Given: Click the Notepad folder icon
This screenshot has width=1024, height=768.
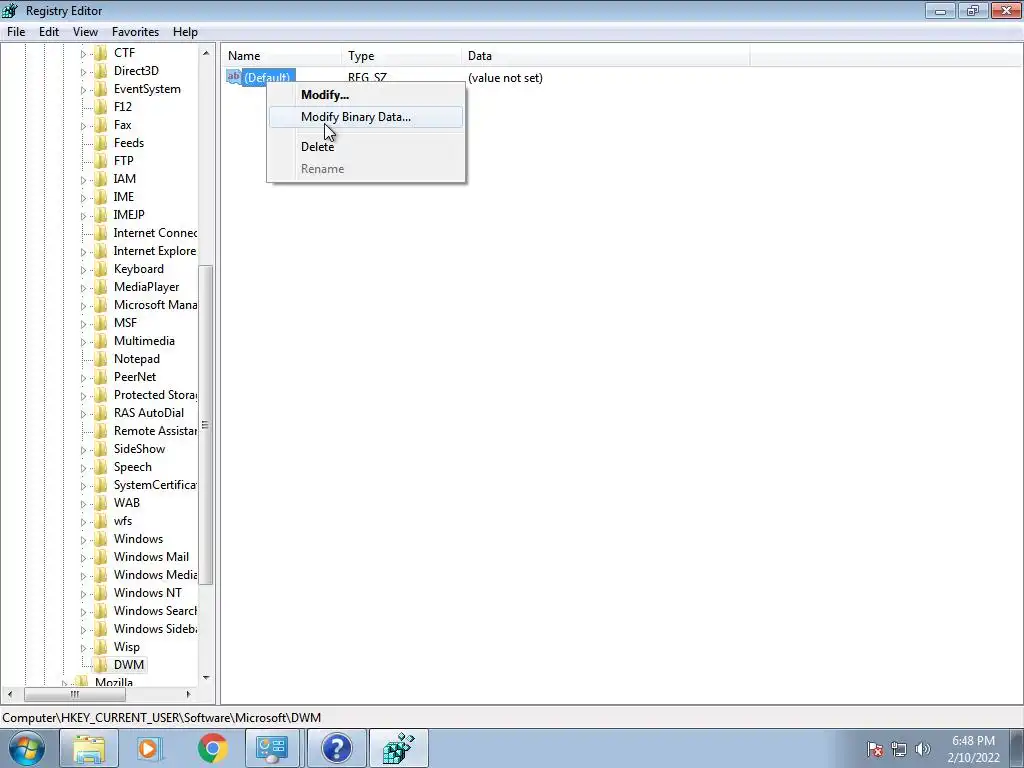Looking at the screenshot, I should pos(101,359).
